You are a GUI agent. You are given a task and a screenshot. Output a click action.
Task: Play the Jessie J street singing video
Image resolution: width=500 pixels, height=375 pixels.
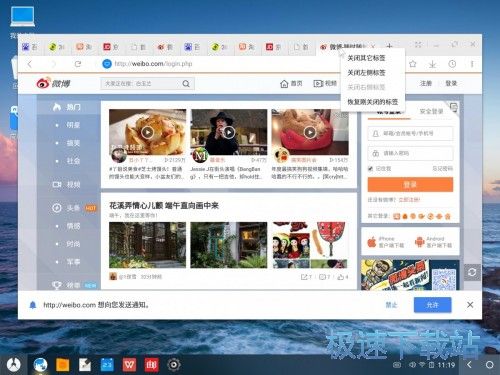click(x=229, y=132)
